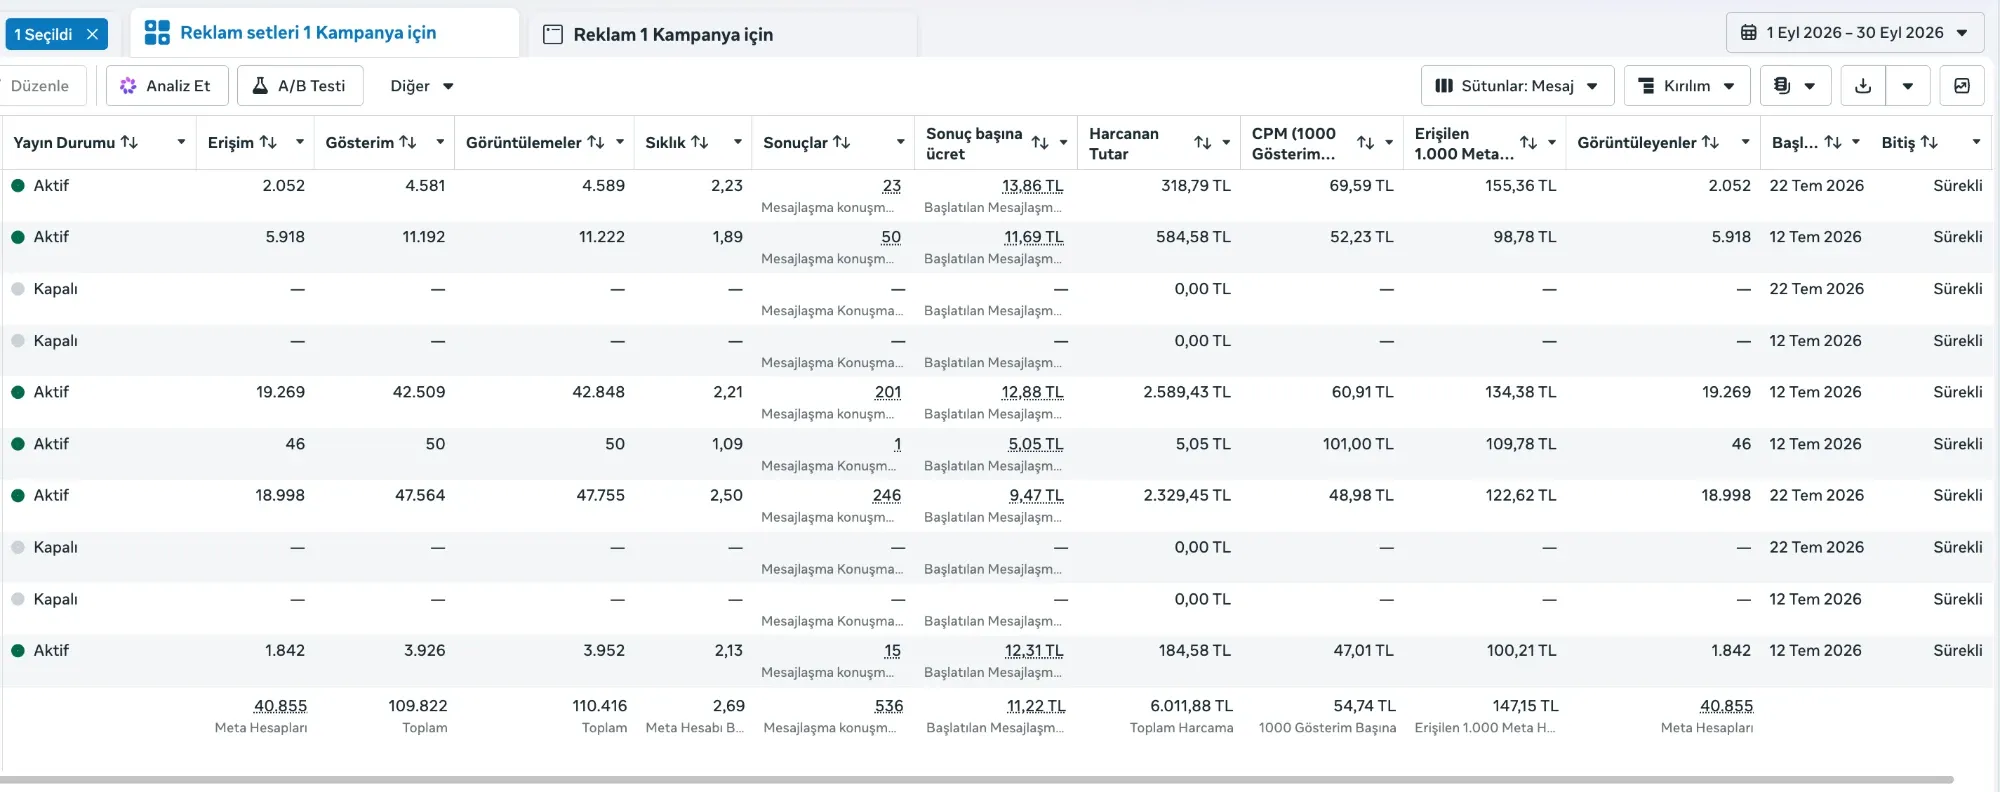
Task: Open Sonuçlar column options caret
Action: pos(900,142)
